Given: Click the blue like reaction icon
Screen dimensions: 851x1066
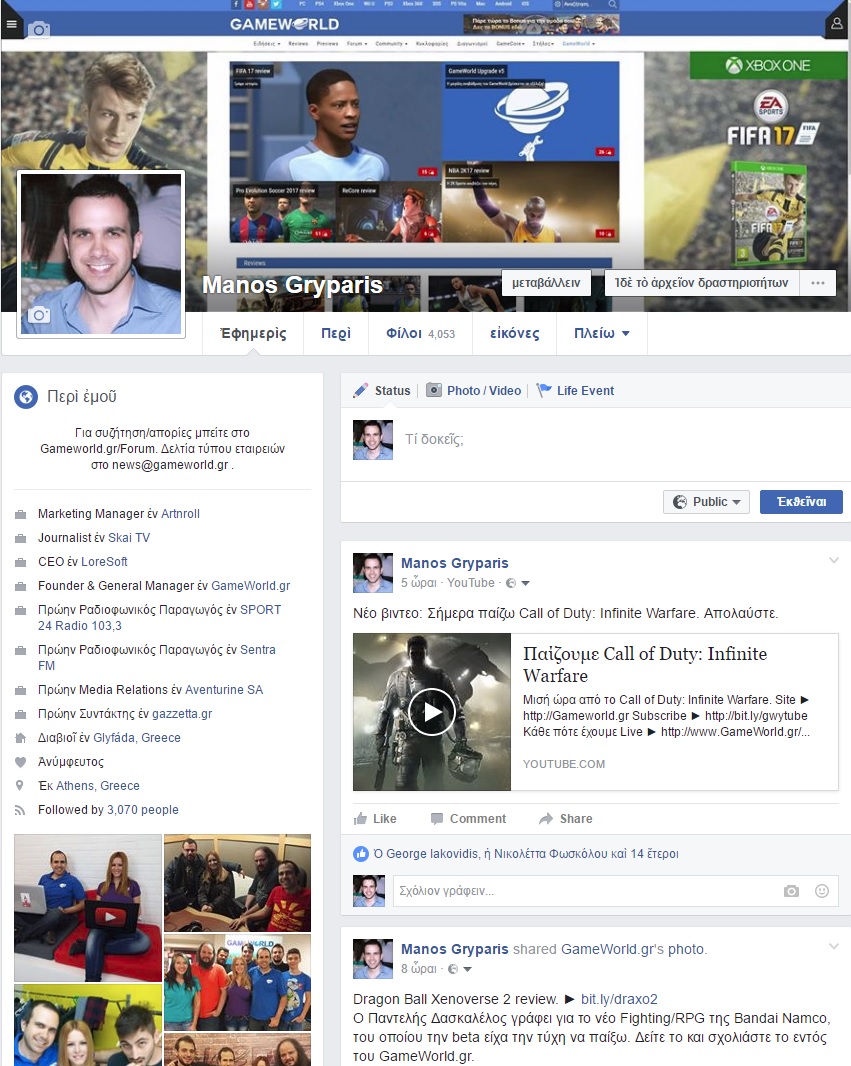Looking at the screenshot, I should [x=361, y=853].
